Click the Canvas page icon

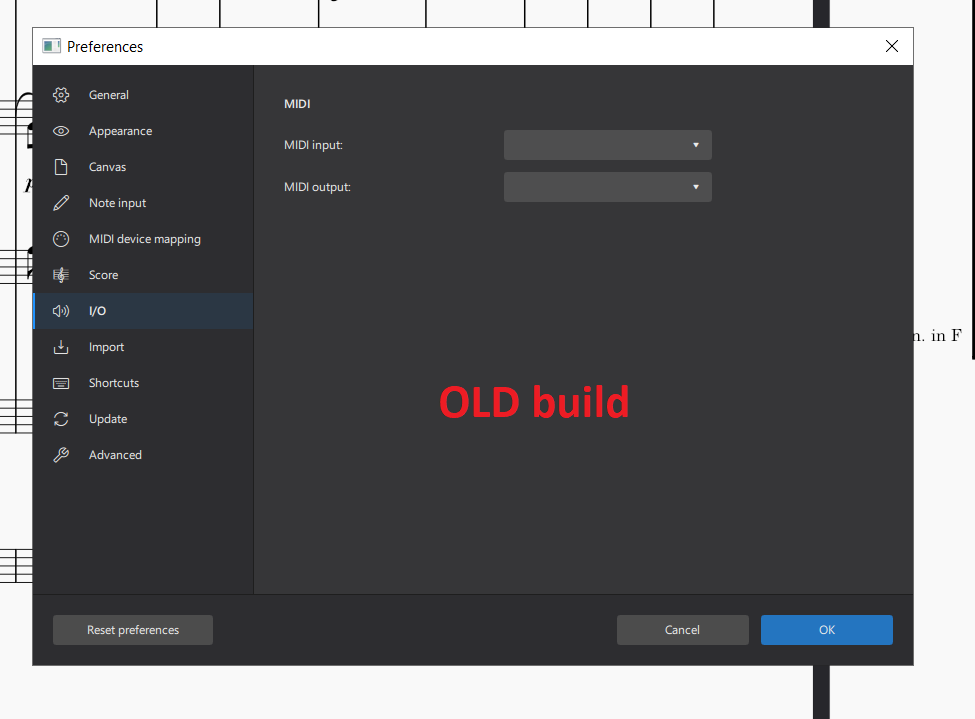[61, 167]
